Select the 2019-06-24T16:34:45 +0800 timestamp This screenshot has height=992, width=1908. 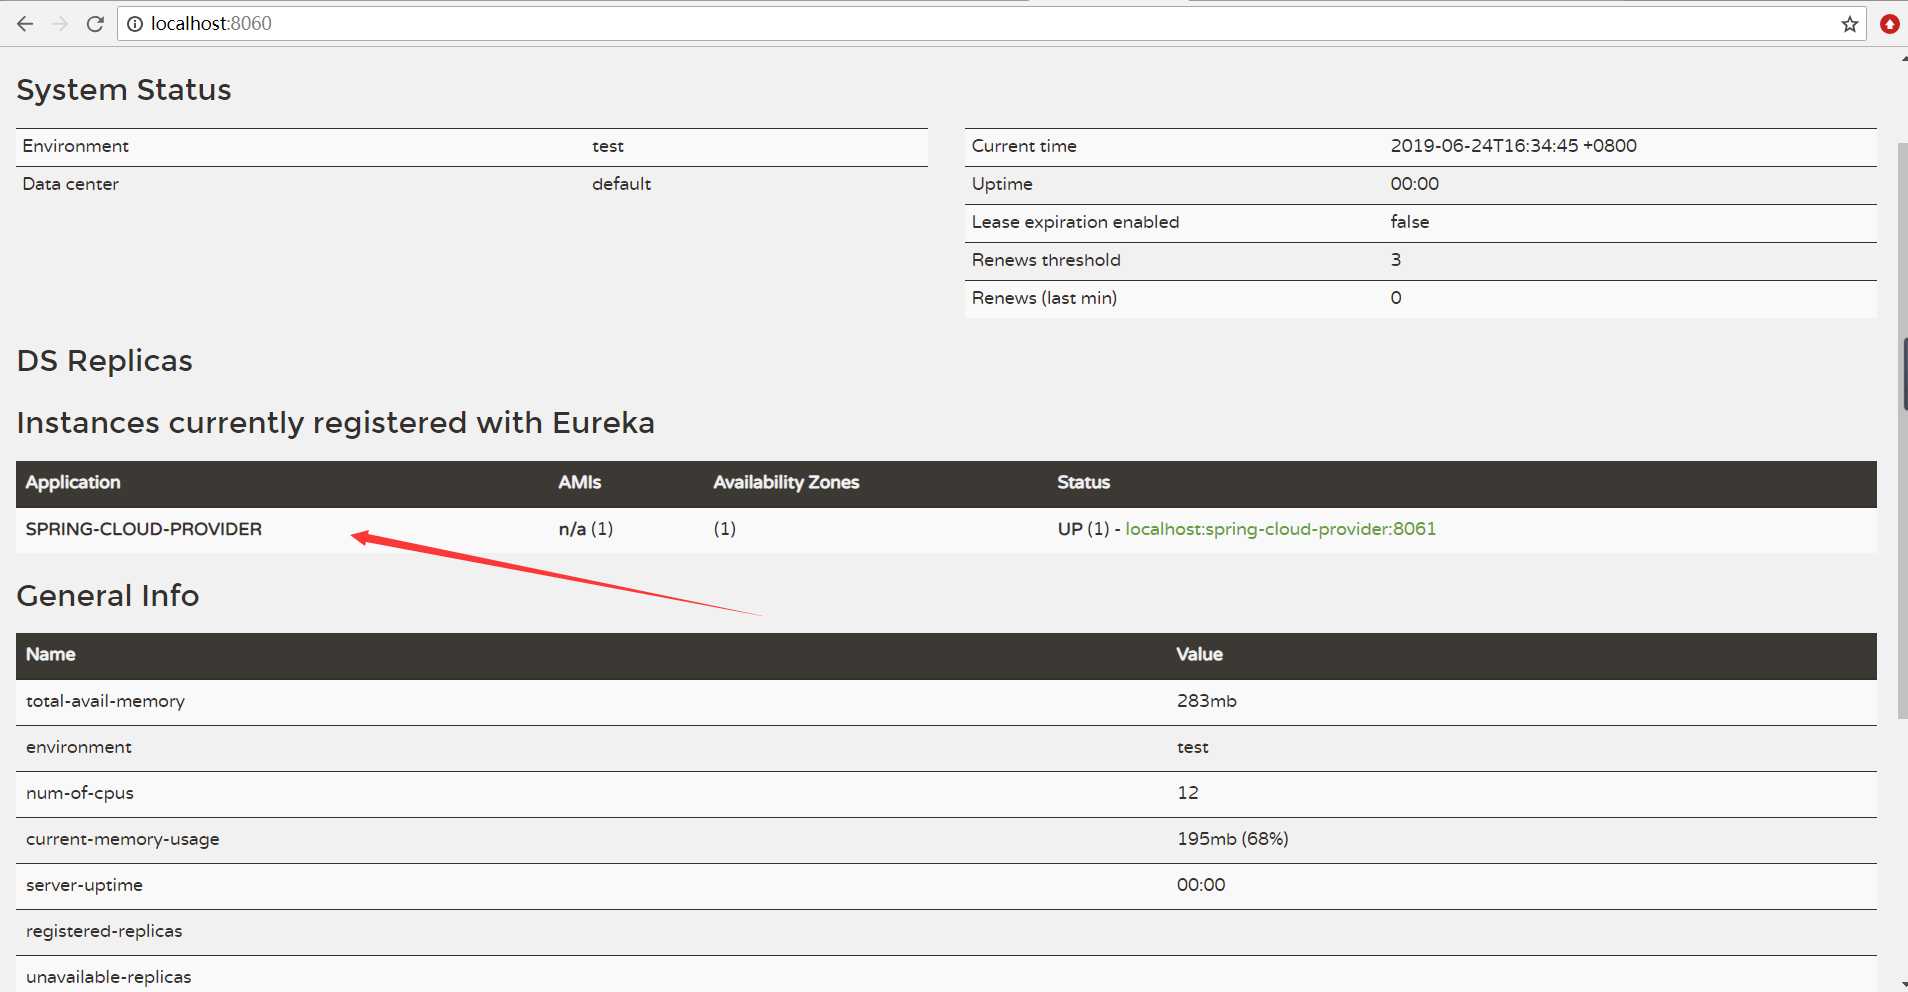(x=1514, y=146)
